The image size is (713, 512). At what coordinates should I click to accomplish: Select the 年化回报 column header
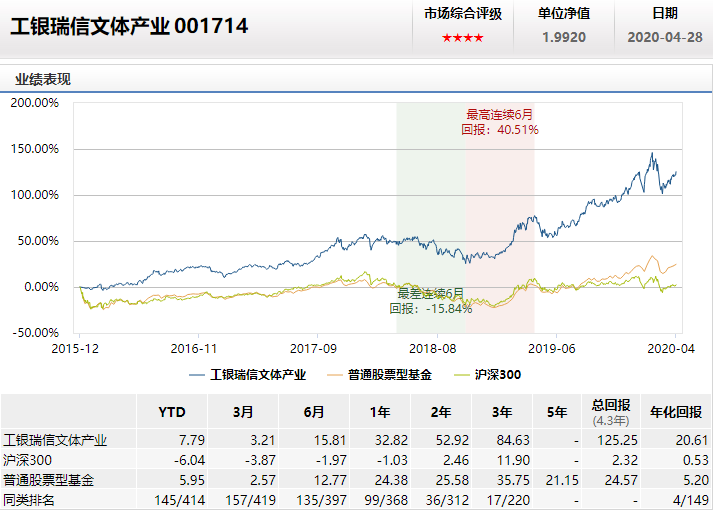pyautogui.click(x=676, y=412)
